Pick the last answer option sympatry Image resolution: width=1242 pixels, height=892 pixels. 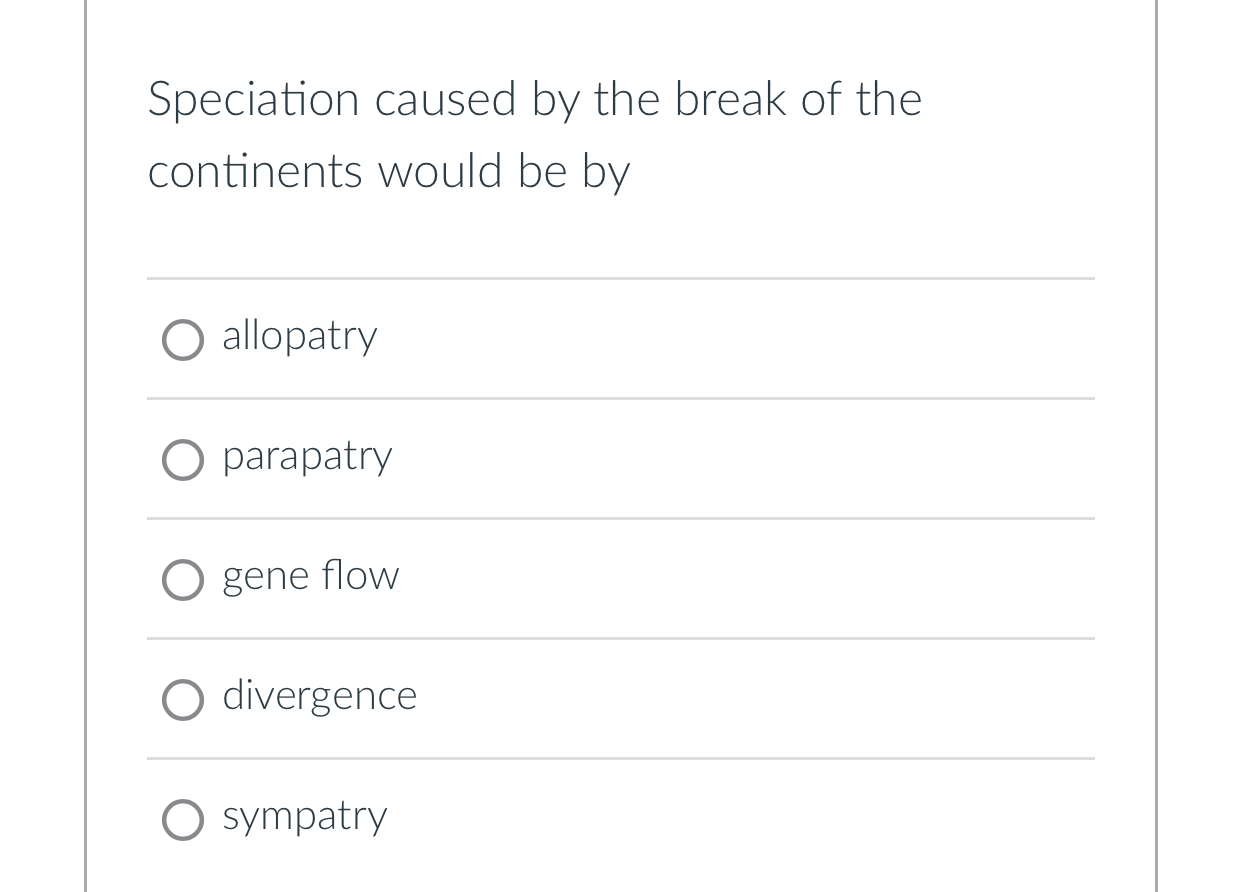click(183, 820)
